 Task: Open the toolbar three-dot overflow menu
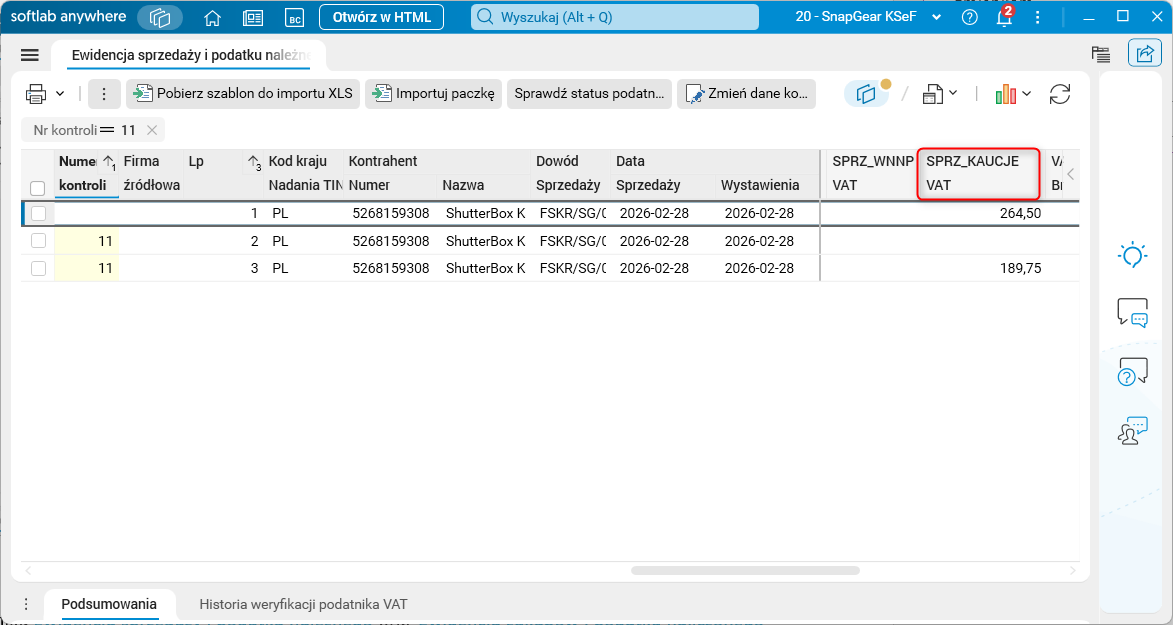click(x=104, y=94)
